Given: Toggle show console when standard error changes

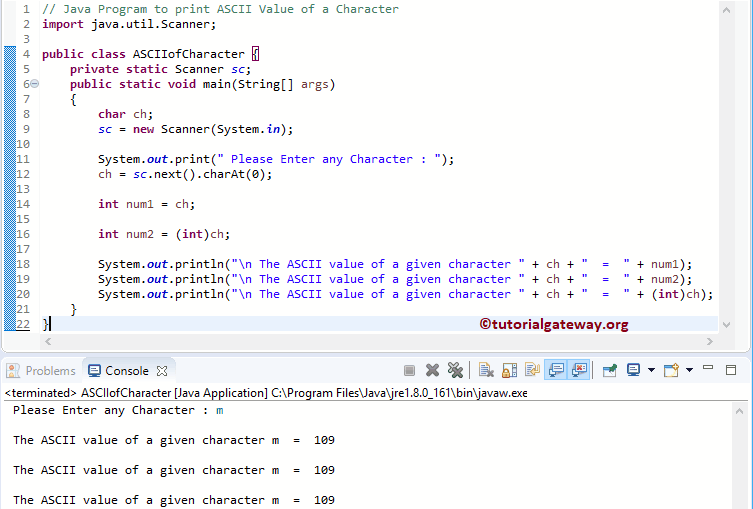Looking at the screenshot, I should tap(579, 370).
